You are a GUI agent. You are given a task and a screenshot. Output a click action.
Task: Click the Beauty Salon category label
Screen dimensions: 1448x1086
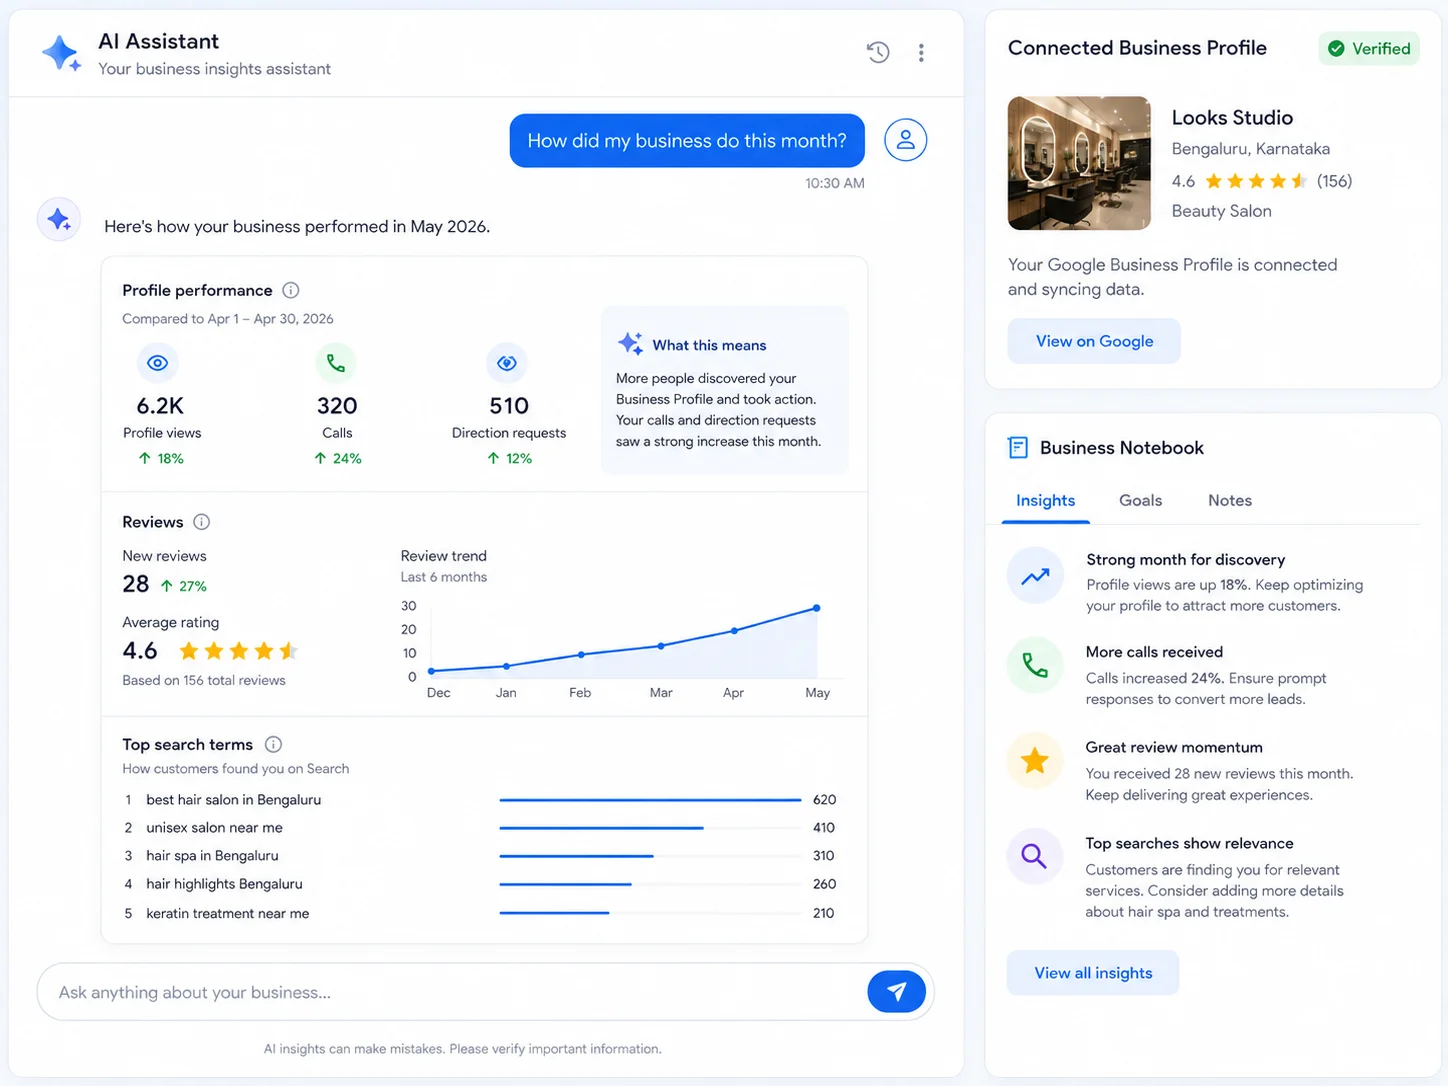1221,211
